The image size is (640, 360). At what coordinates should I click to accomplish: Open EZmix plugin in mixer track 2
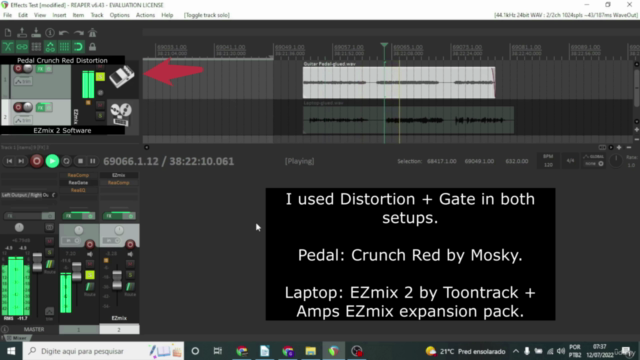[x=119, y=175]
